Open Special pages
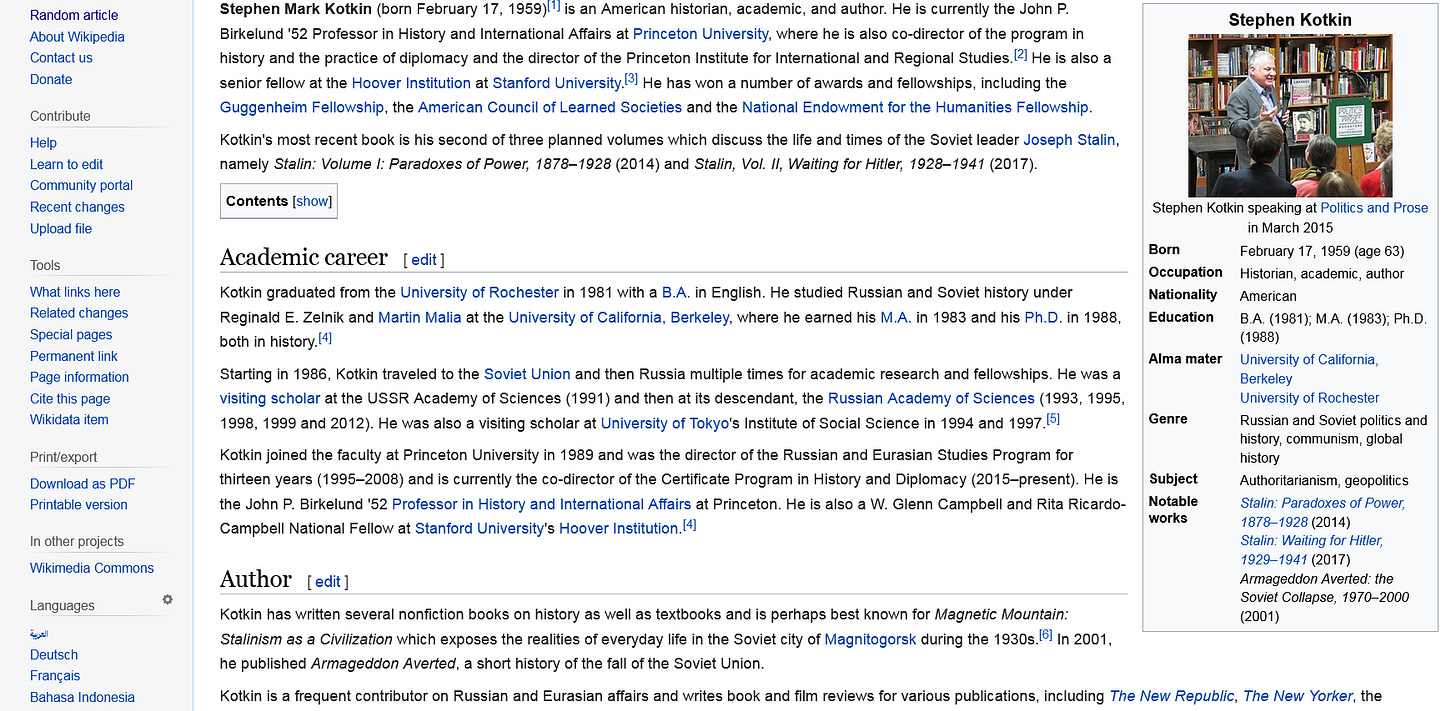Image resolution: width=1456 pixels, height=711 pixels. pos(71,335)
